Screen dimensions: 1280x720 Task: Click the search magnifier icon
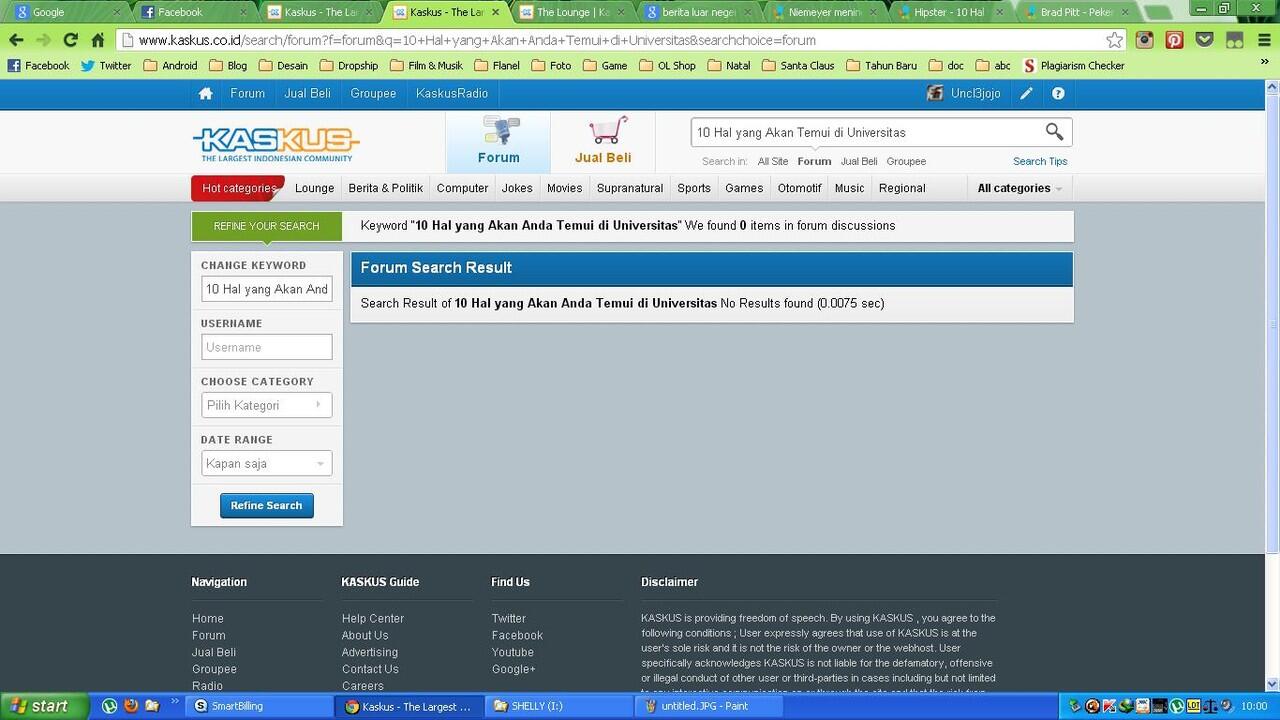[x=1054, y=132]
